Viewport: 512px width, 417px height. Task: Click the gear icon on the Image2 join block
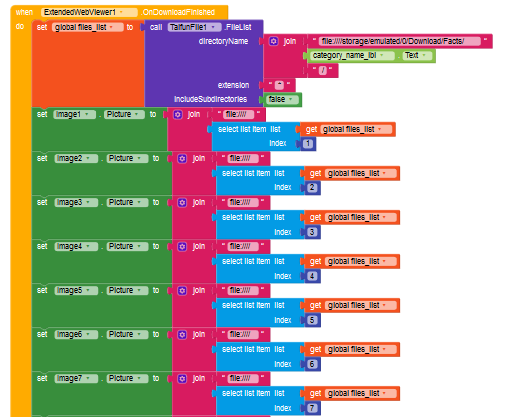pos(182,159)
